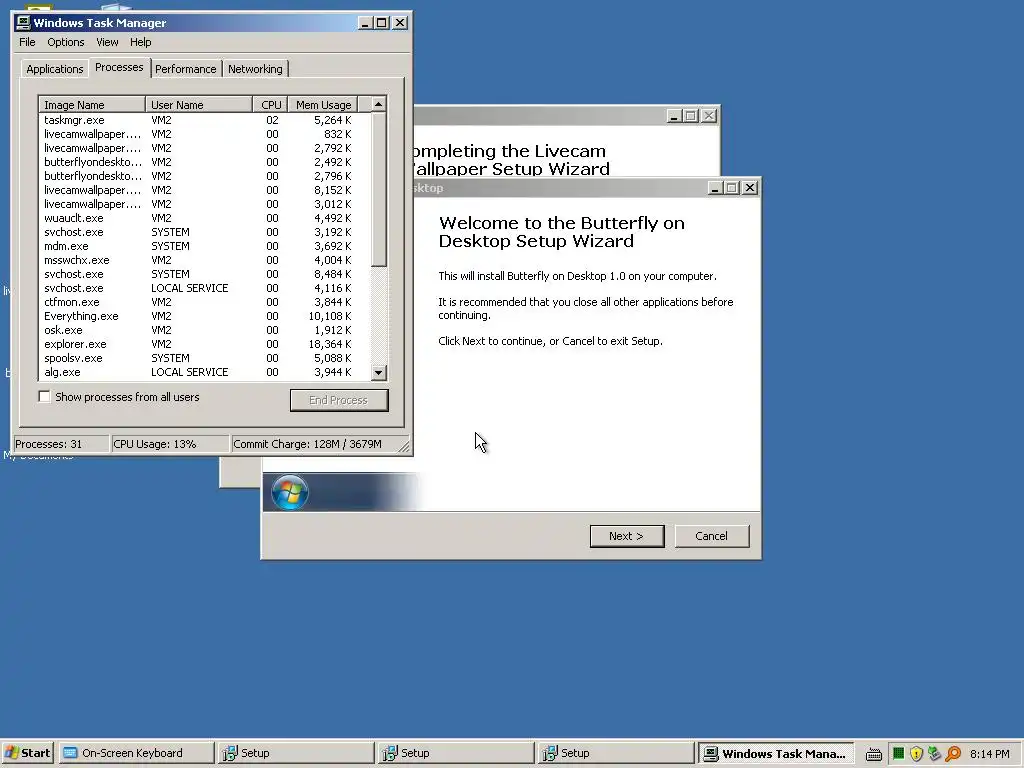Viewport: 1024px width, 768px height.
Task: Select svchost.exe LOCAL SERVICE process row
Action: [x=204, y=288]
